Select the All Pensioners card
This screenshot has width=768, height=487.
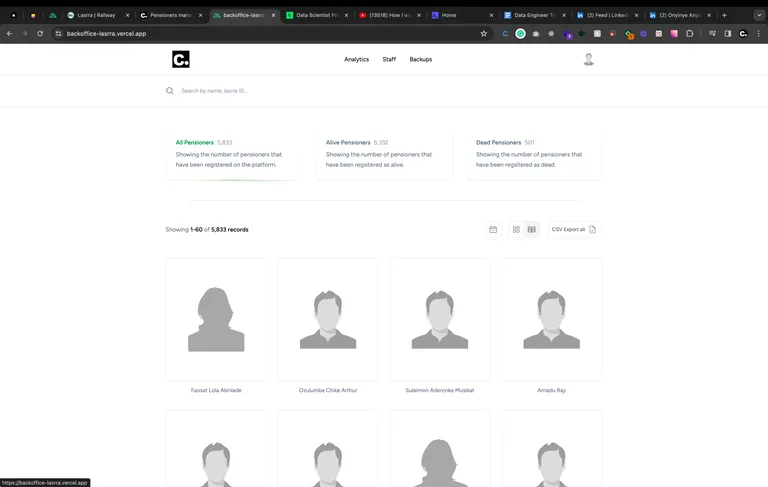[233, 153]
